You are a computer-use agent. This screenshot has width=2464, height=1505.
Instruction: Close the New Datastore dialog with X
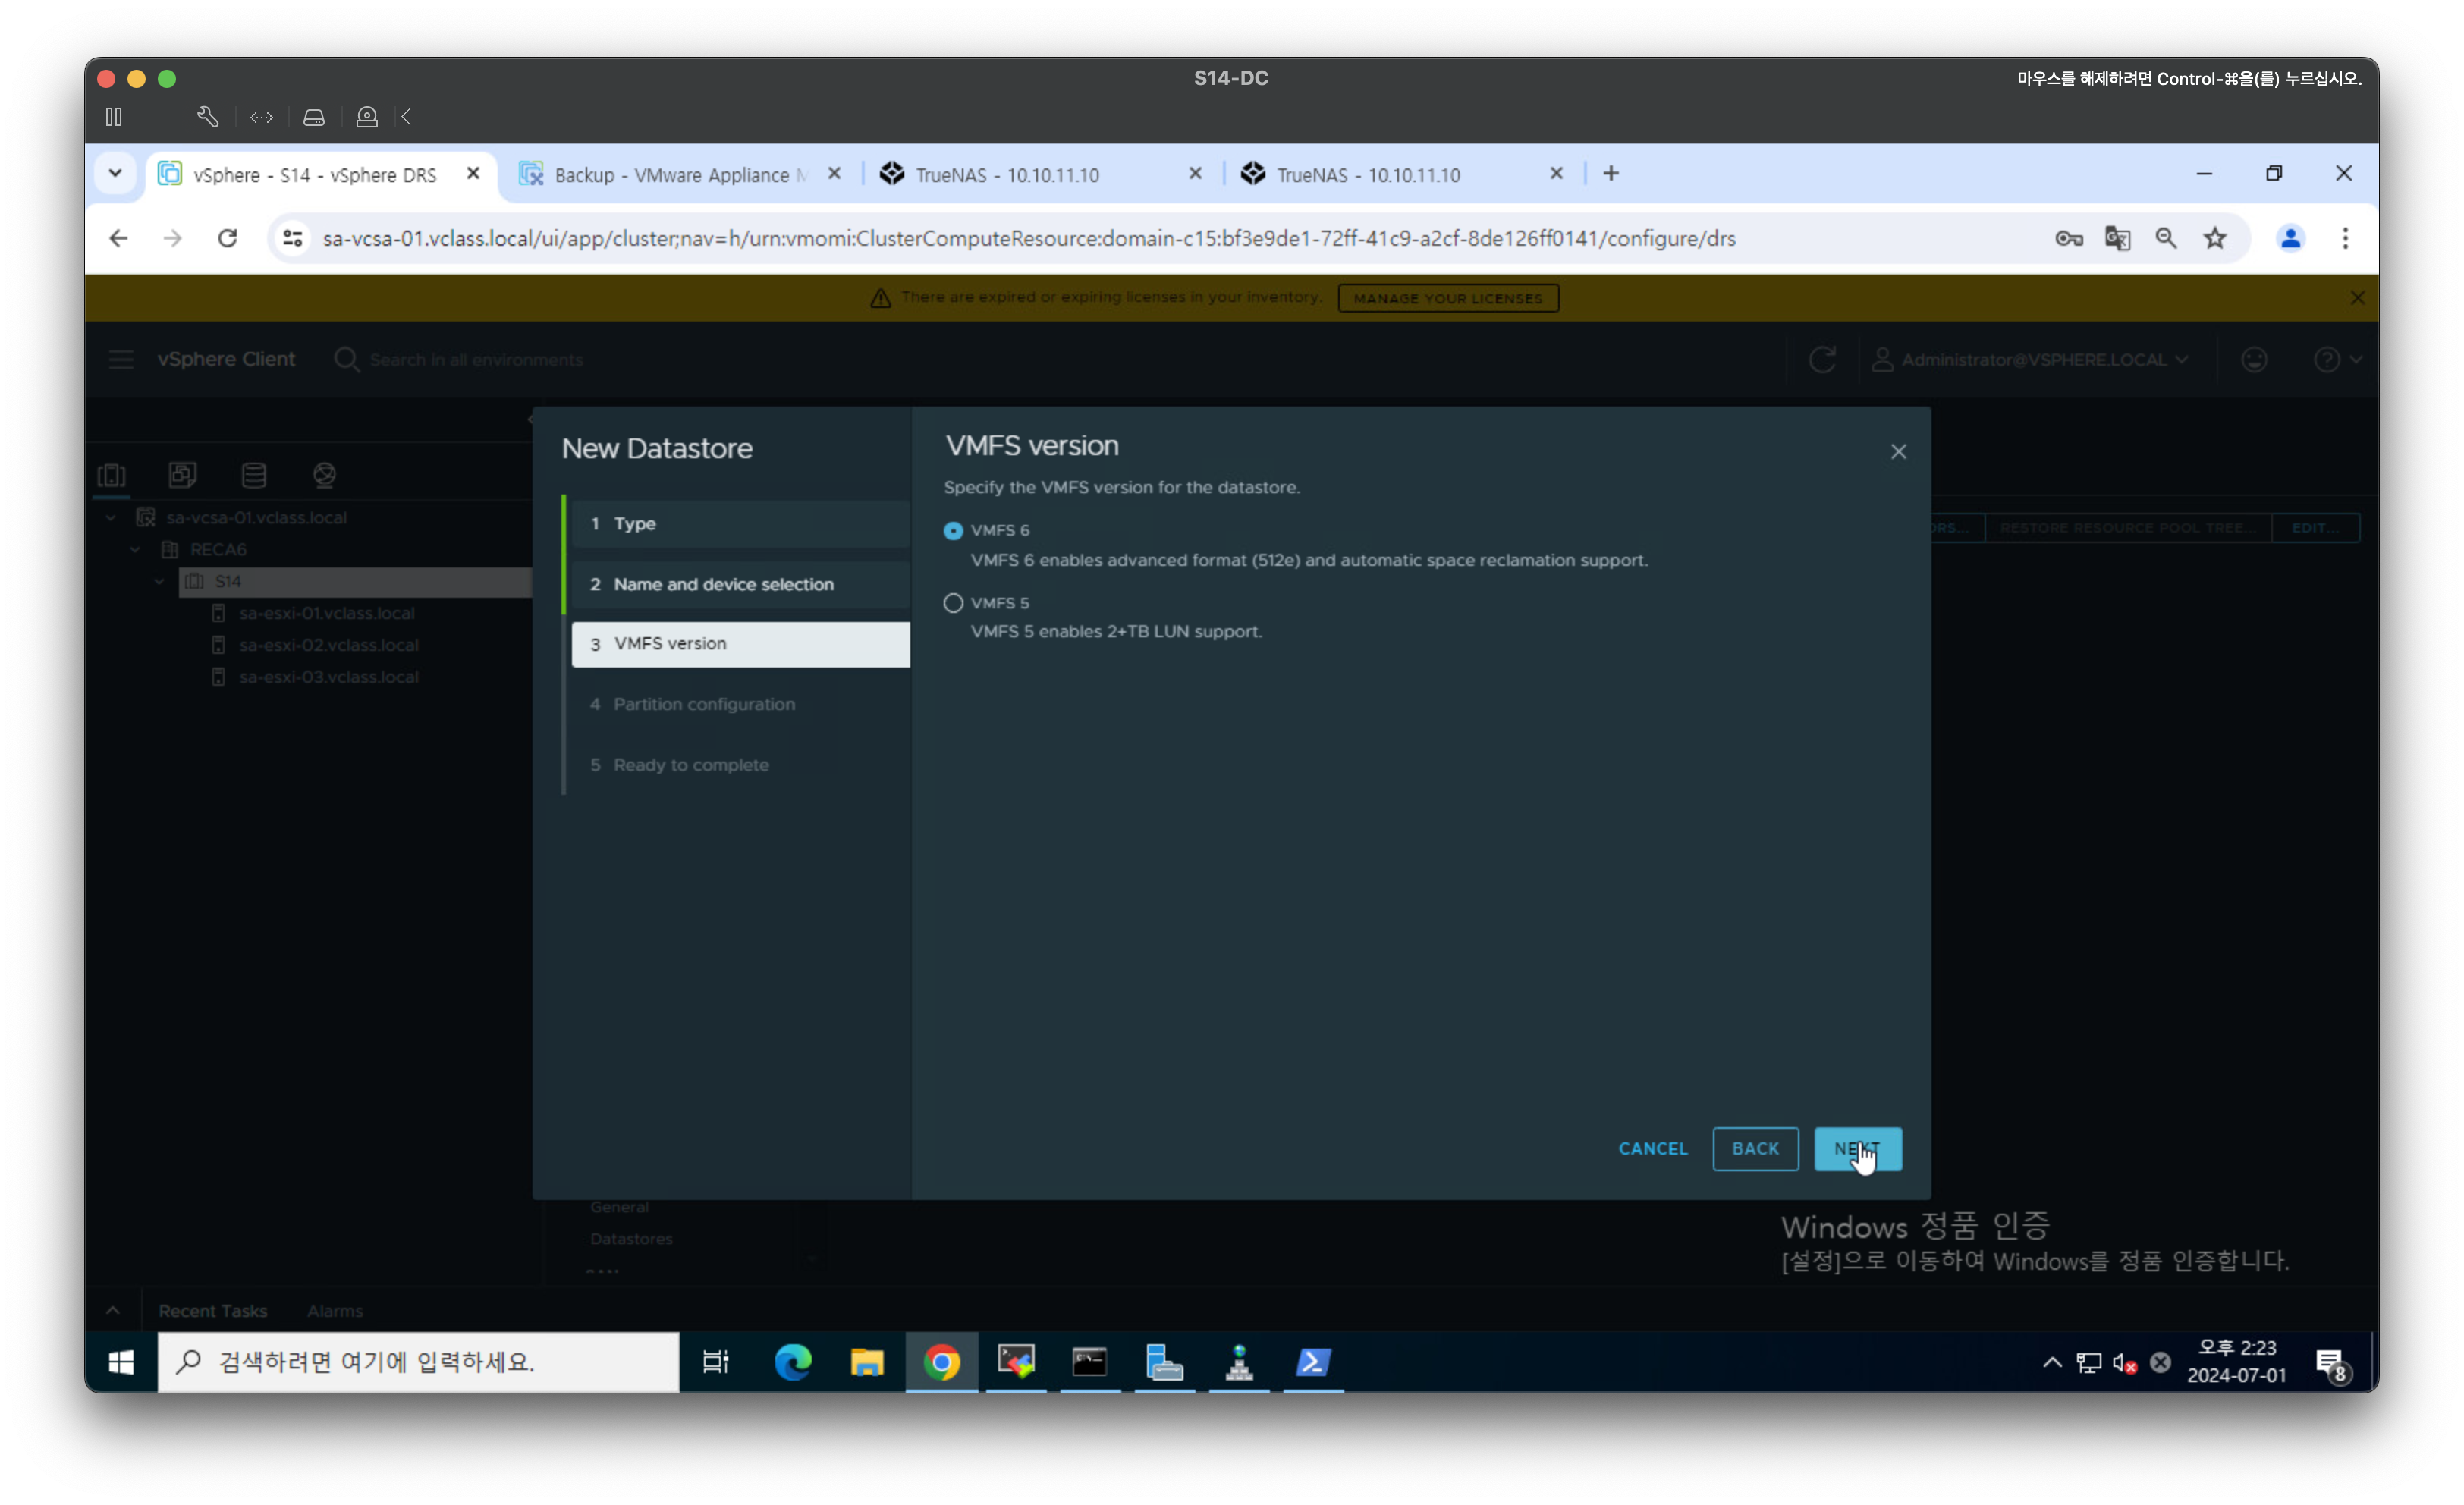point(1898,452)
